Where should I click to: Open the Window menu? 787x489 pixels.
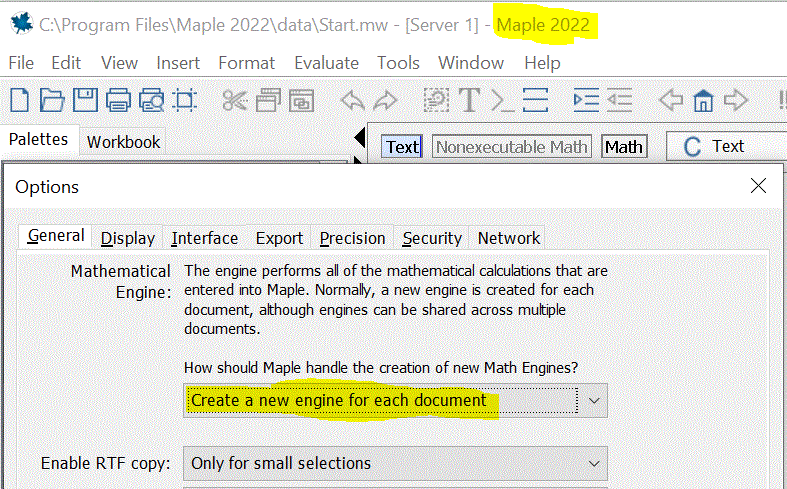click(471, 63)
